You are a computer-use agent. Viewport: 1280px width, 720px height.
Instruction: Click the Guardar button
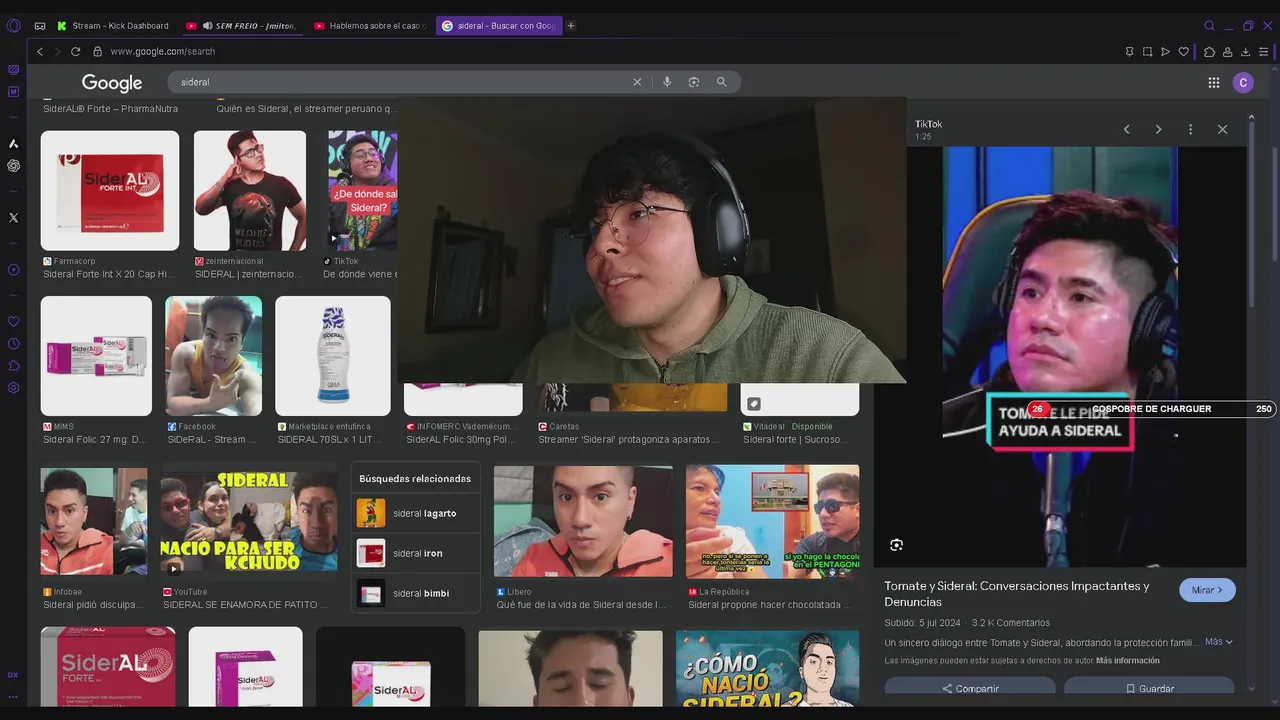[1149, 688]
